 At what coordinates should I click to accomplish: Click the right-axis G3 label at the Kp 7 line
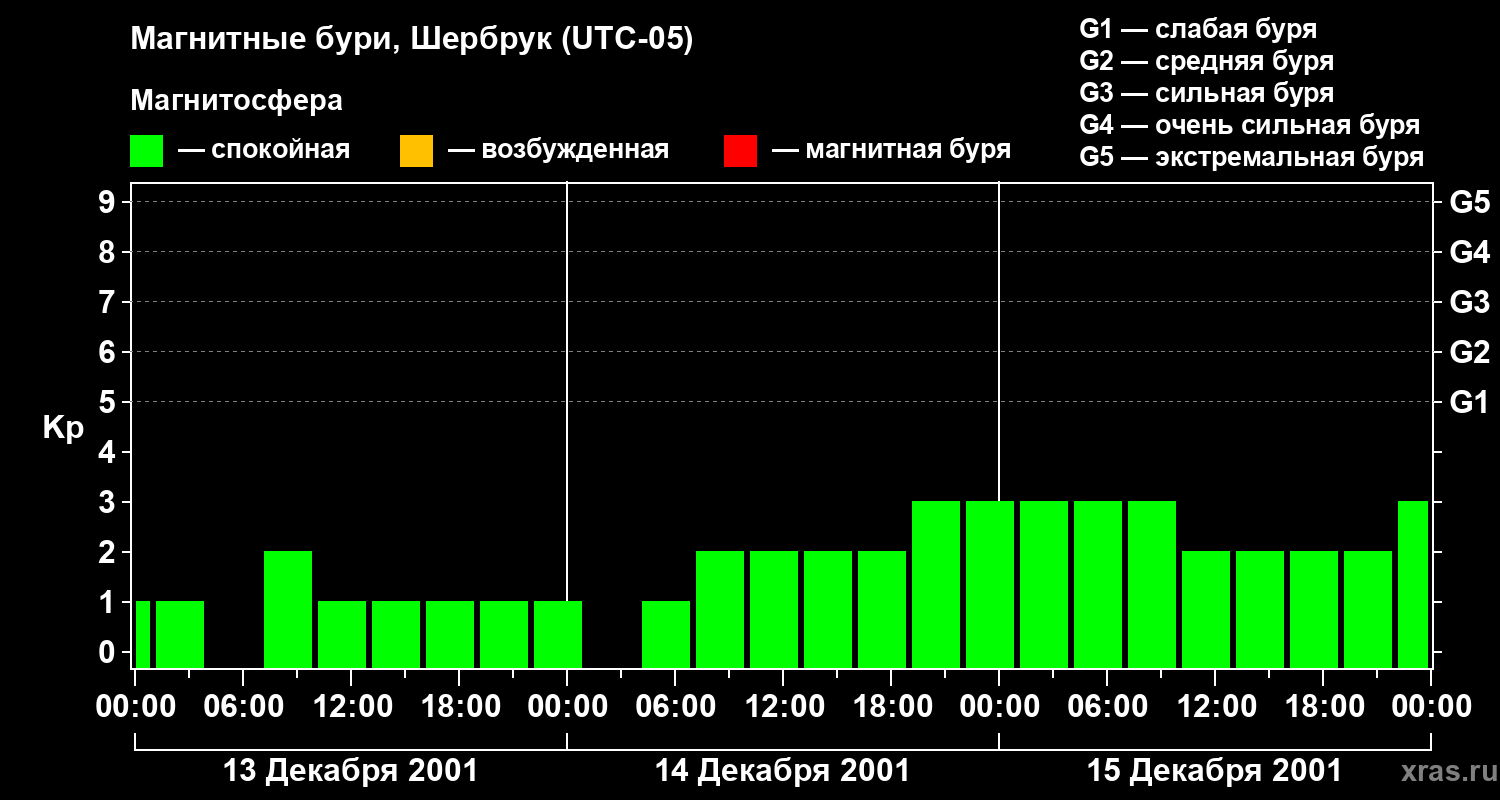[x=1470, y=302]
